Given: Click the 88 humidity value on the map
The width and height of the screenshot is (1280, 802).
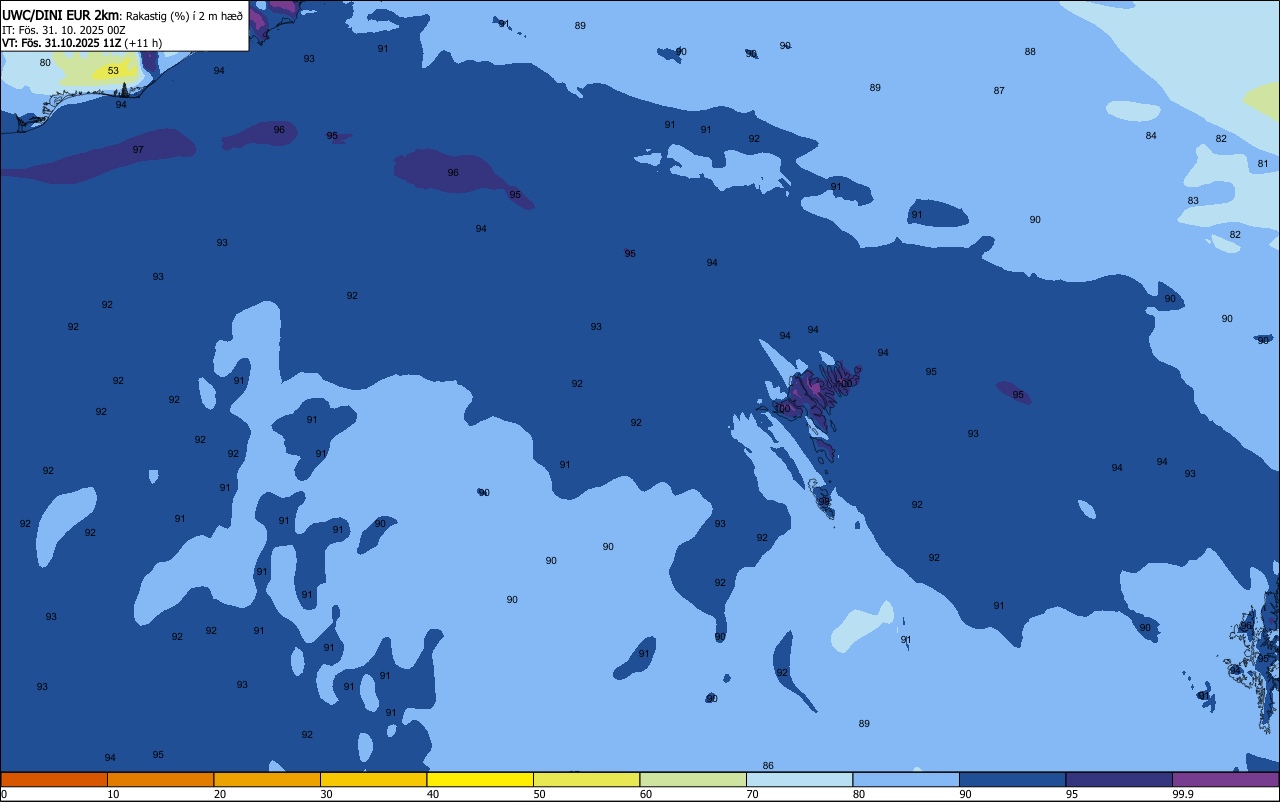Looking at the screenshot, I should coord(1030,52).
